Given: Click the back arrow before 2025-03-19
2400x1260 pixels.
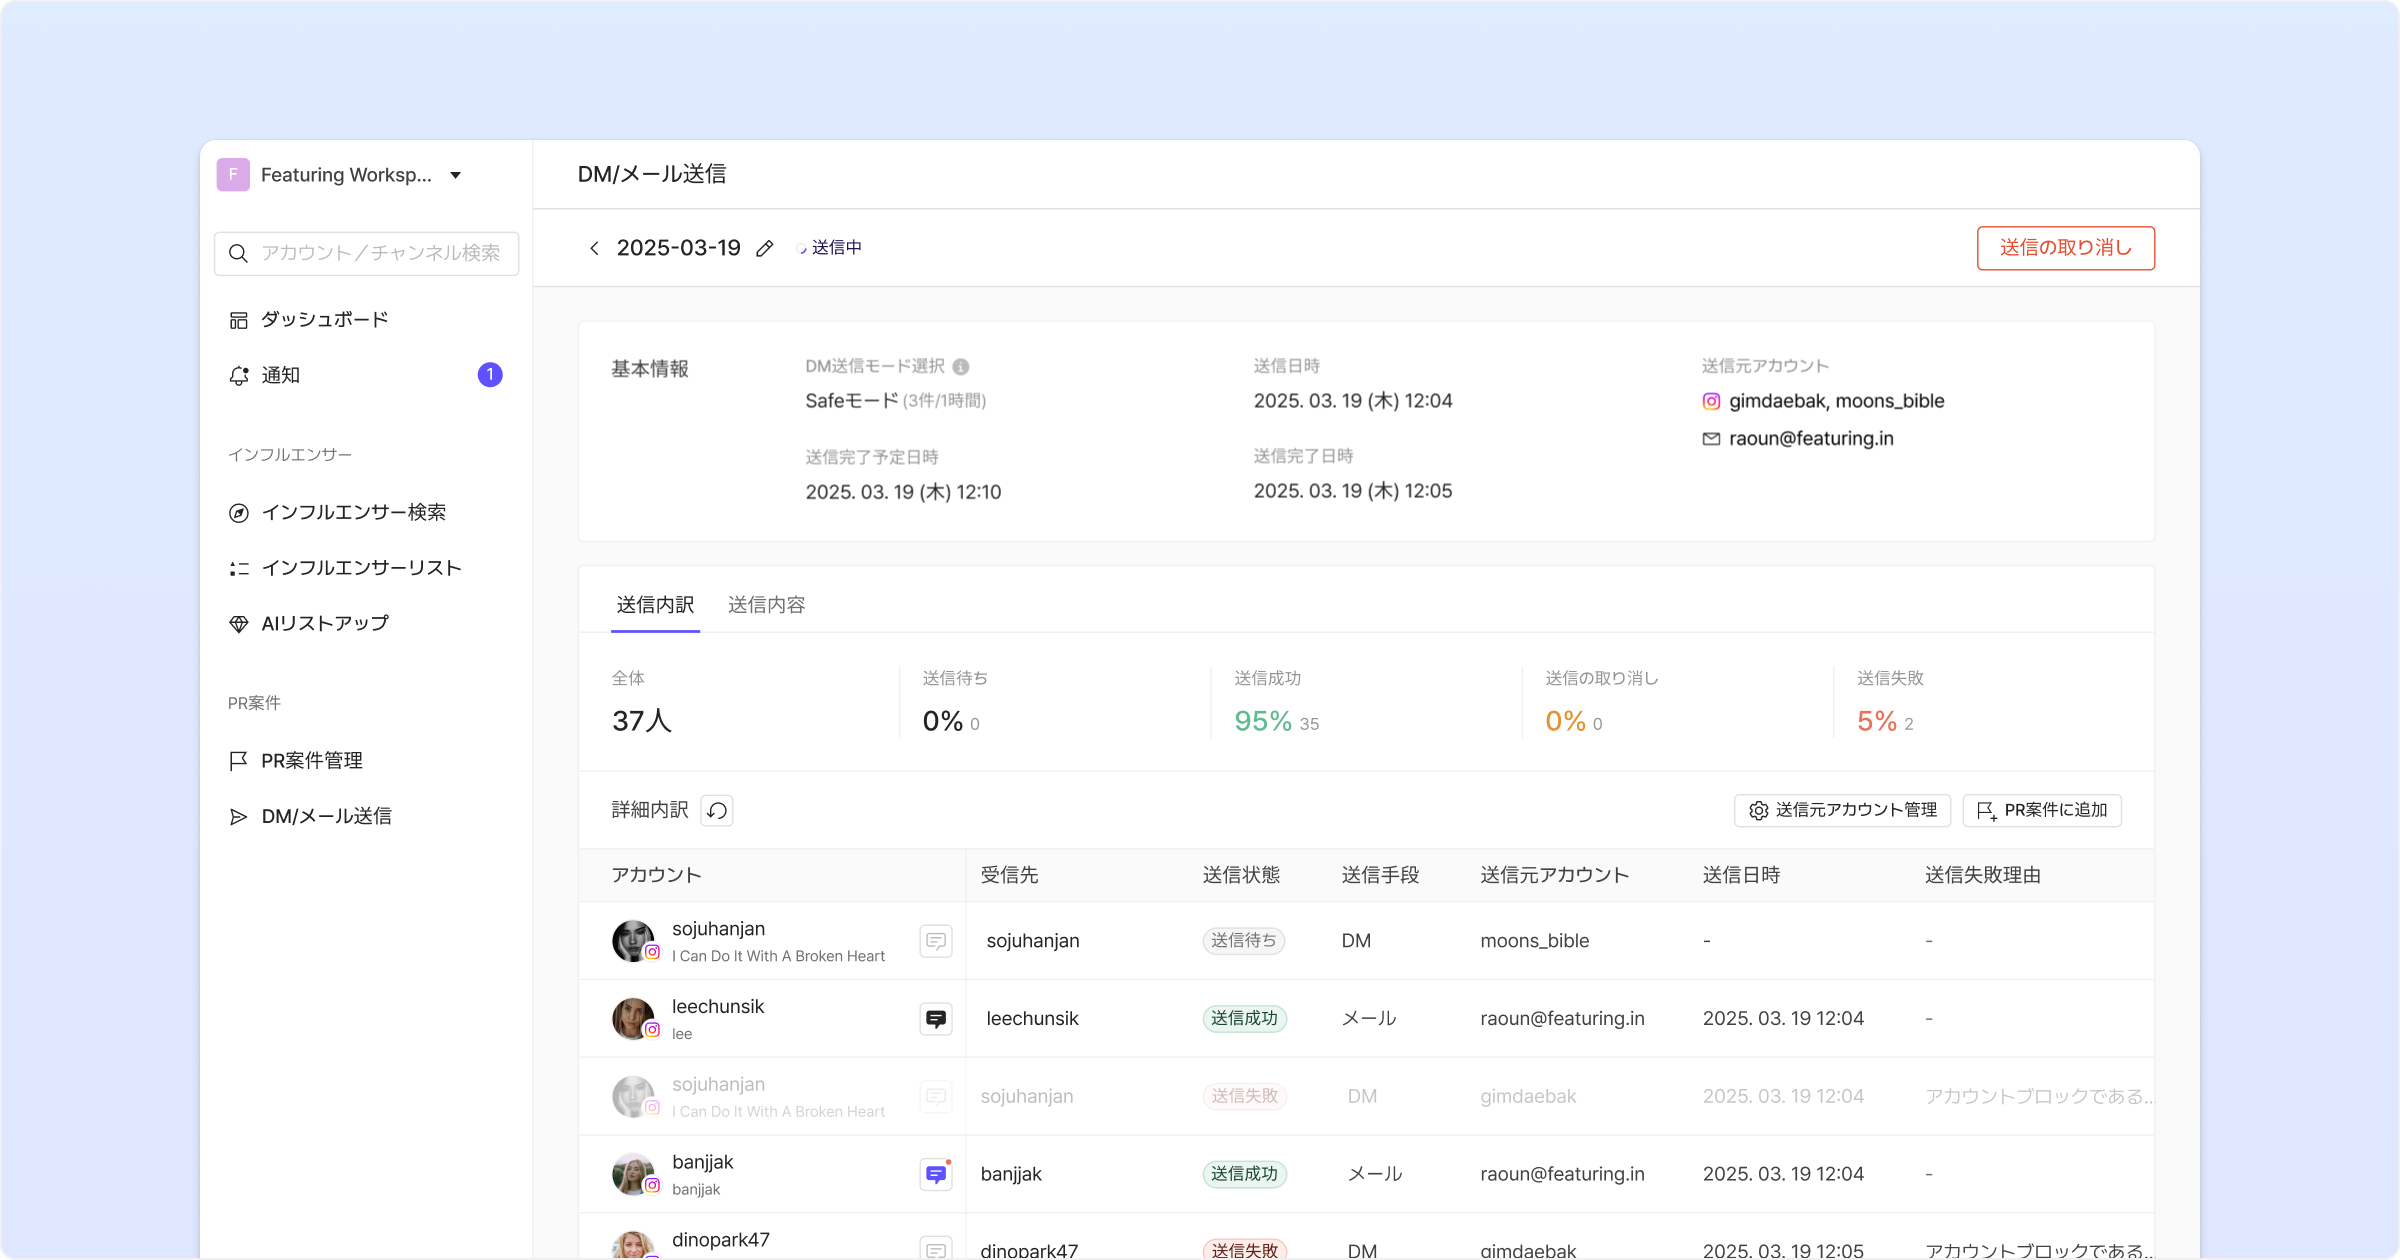Looking at the screenshot, I should point(594,248).
